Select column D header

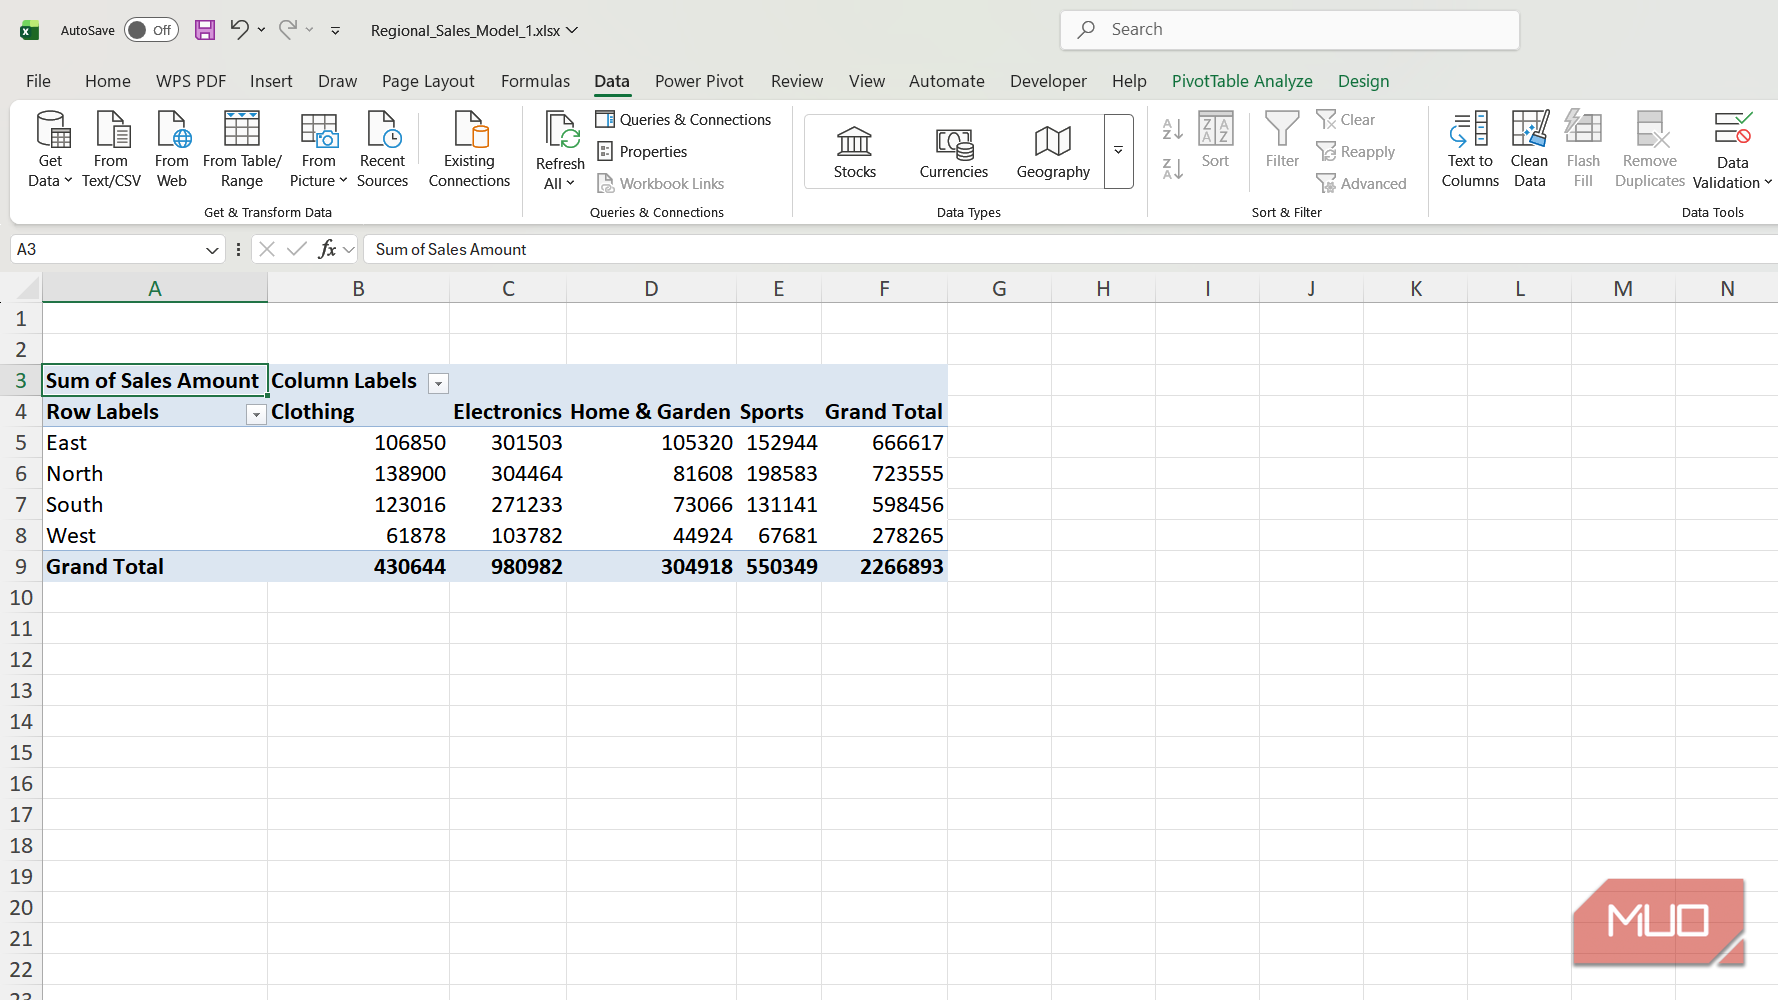(x=651, y=289)
